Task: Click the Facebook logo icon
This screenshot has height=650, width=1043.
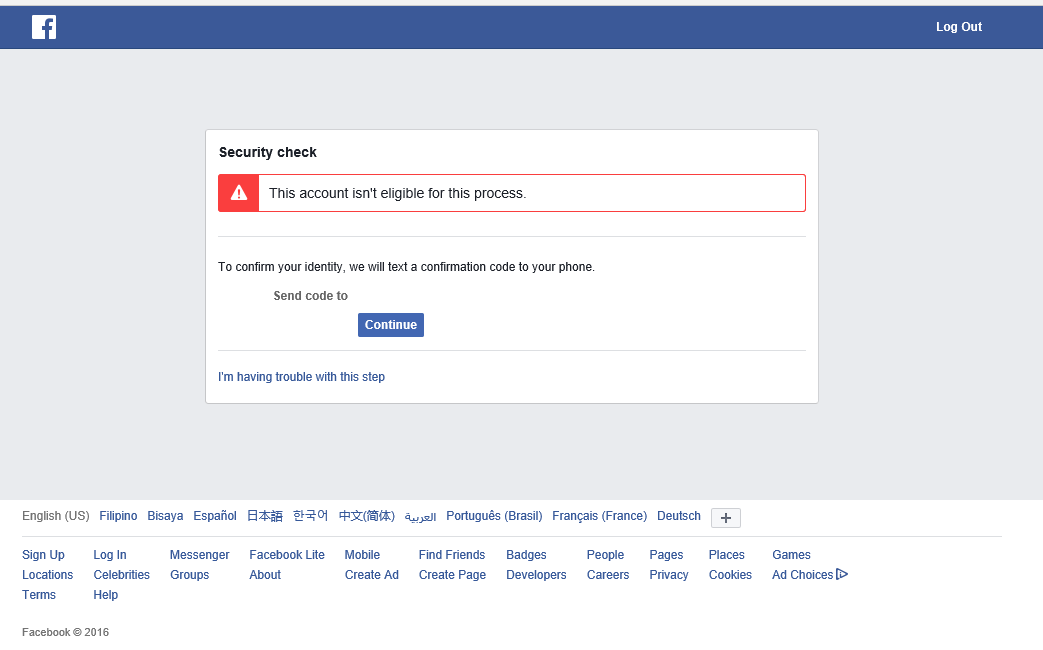Action: [44, 27]
